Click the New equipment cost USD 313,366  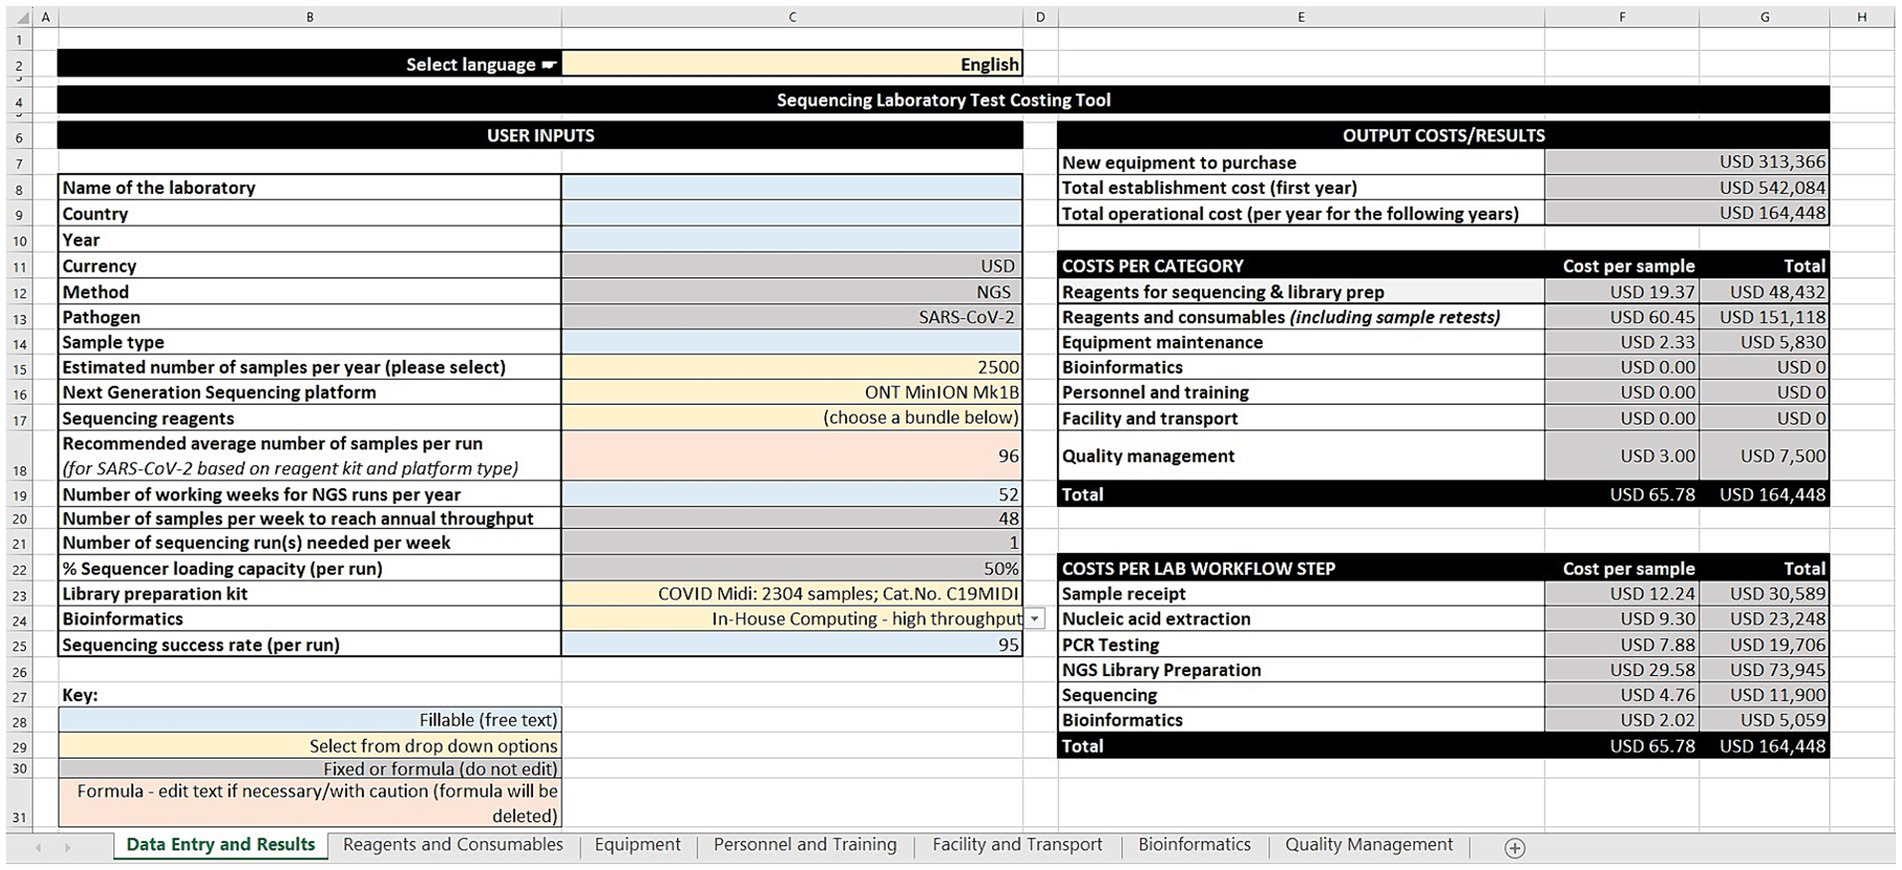pyautogui.click(x=1687, y=161)
